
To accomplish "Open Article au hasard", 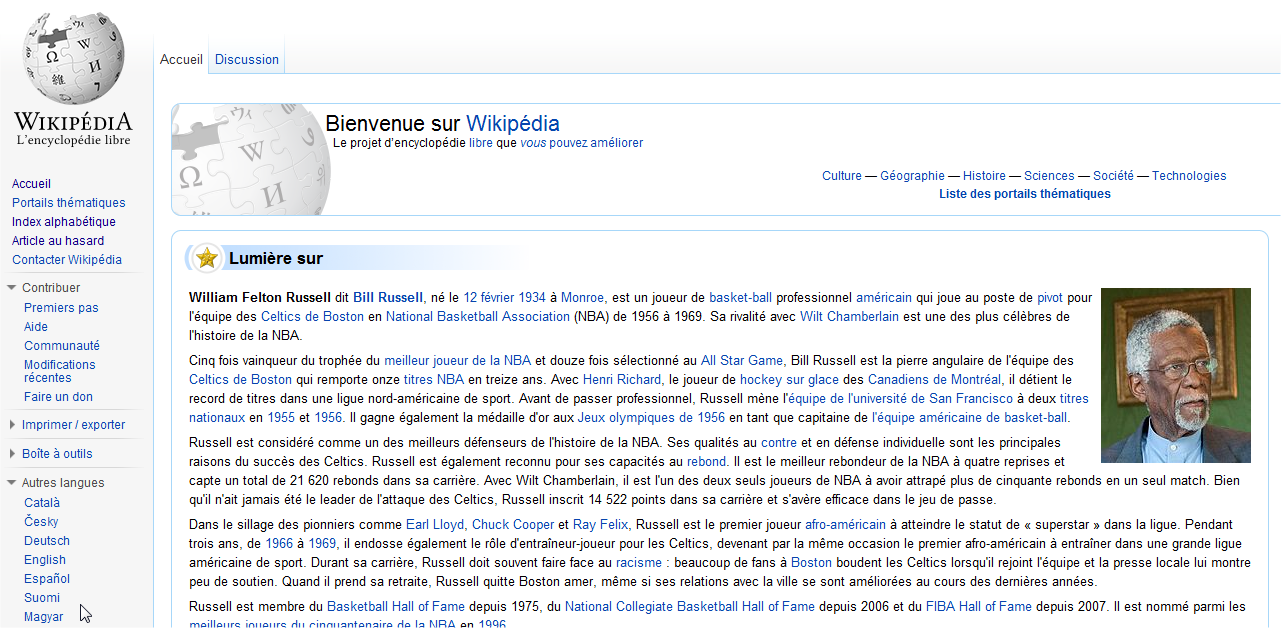I will point(58,241).
